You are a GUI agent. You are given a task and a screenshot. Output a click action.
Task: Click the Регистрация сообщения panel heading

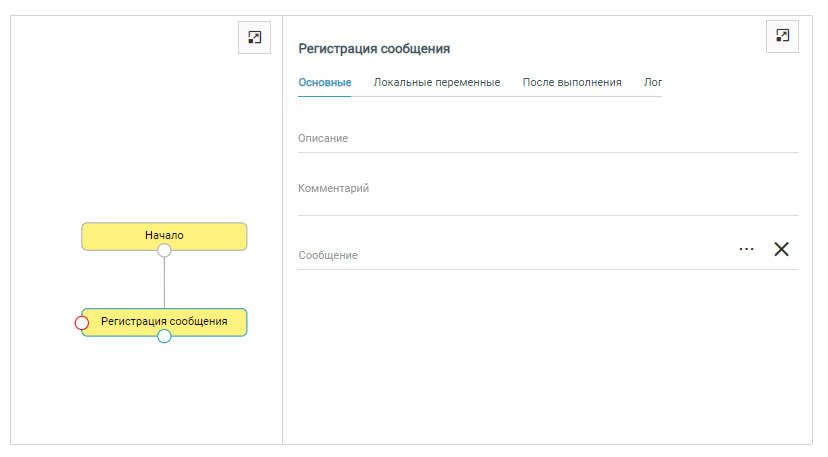click(x=374, y=48)
